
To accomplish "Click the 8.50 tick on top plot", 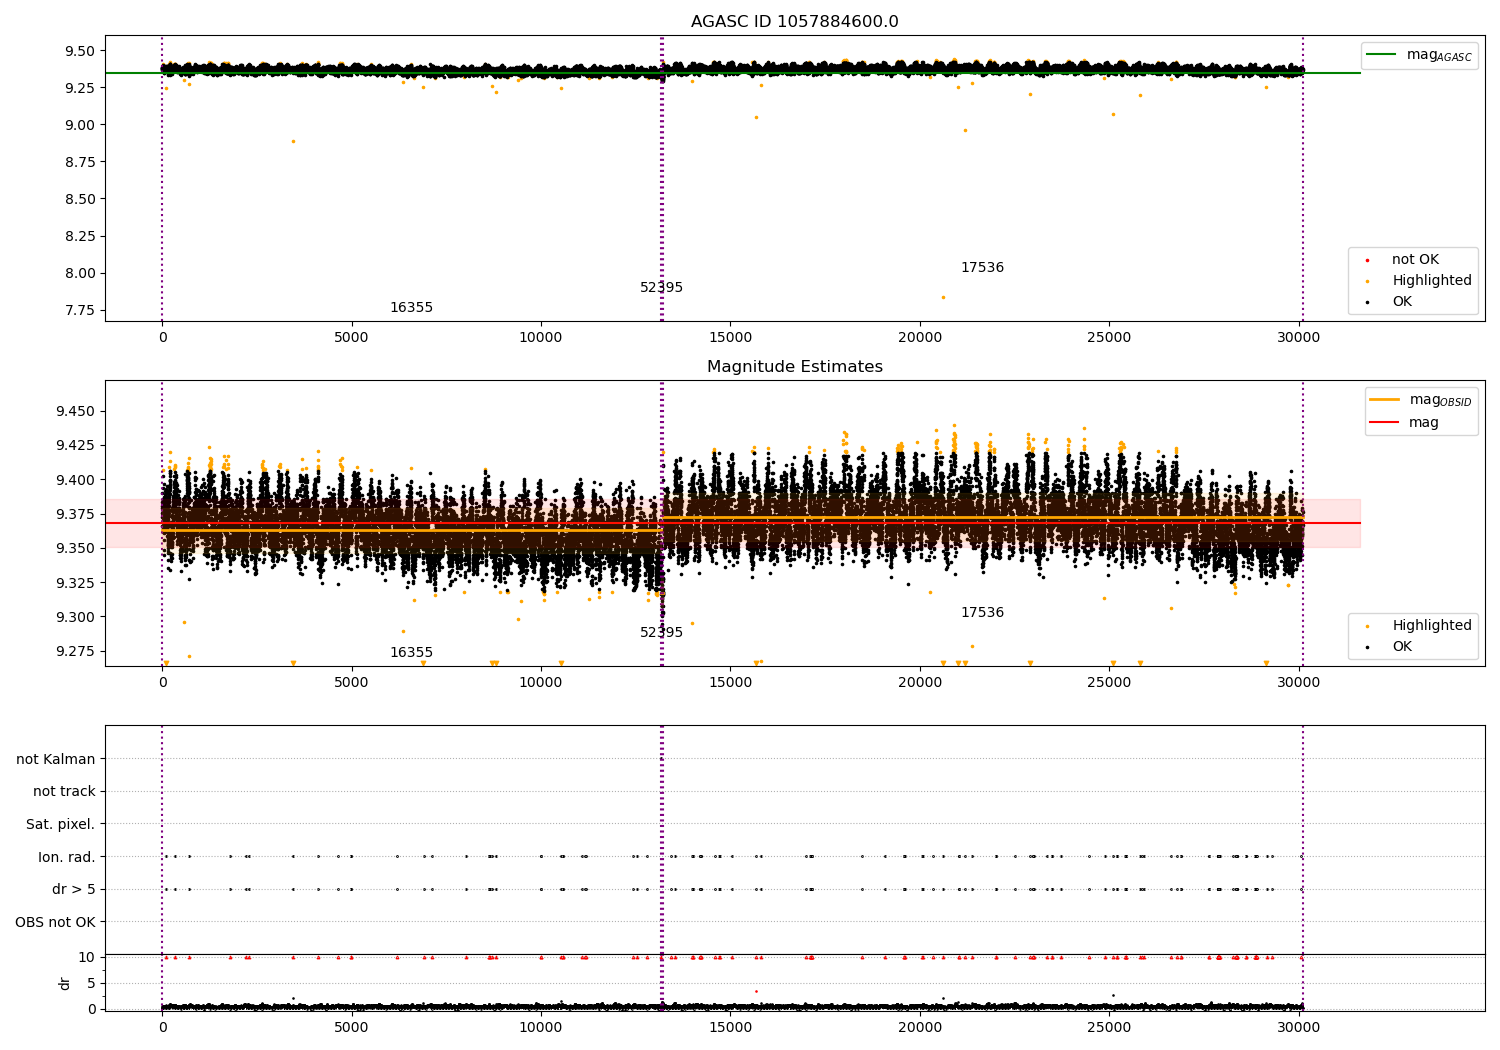I will coord(79,199).
